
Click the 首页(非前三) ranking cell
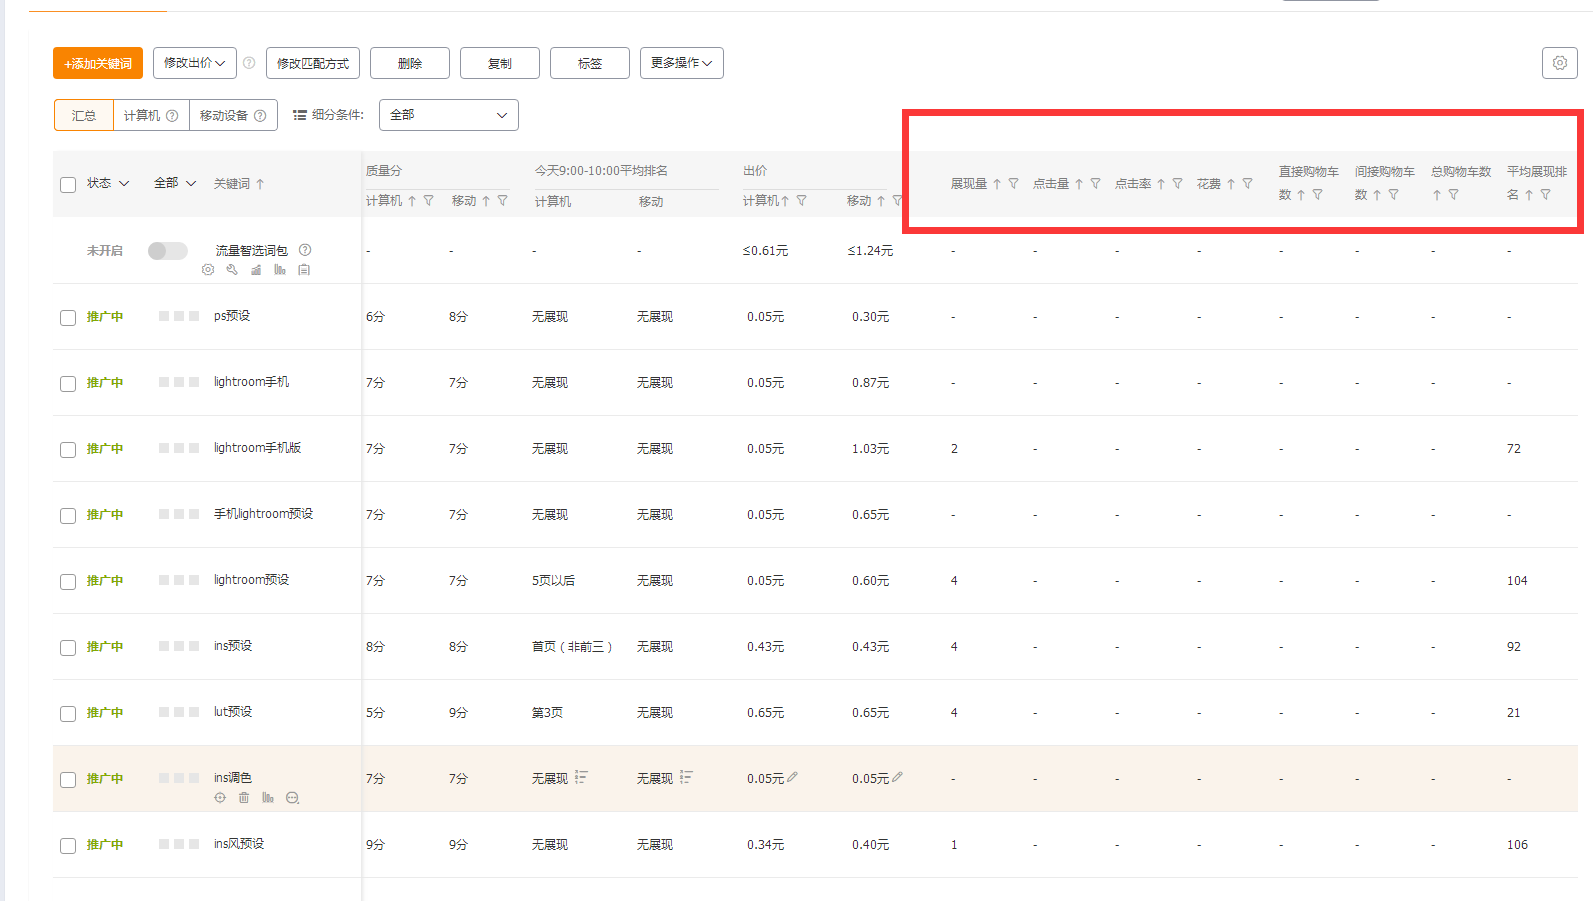572,647
